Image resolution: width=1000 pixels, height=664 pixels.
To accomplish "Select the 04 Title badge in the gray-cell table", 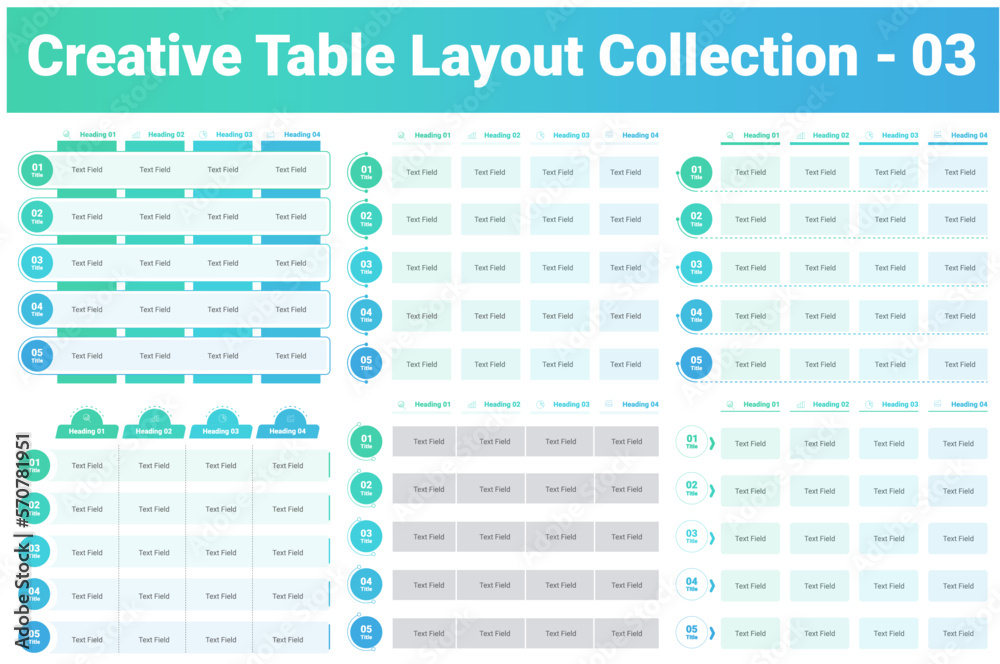I will [x=366, y=584].
